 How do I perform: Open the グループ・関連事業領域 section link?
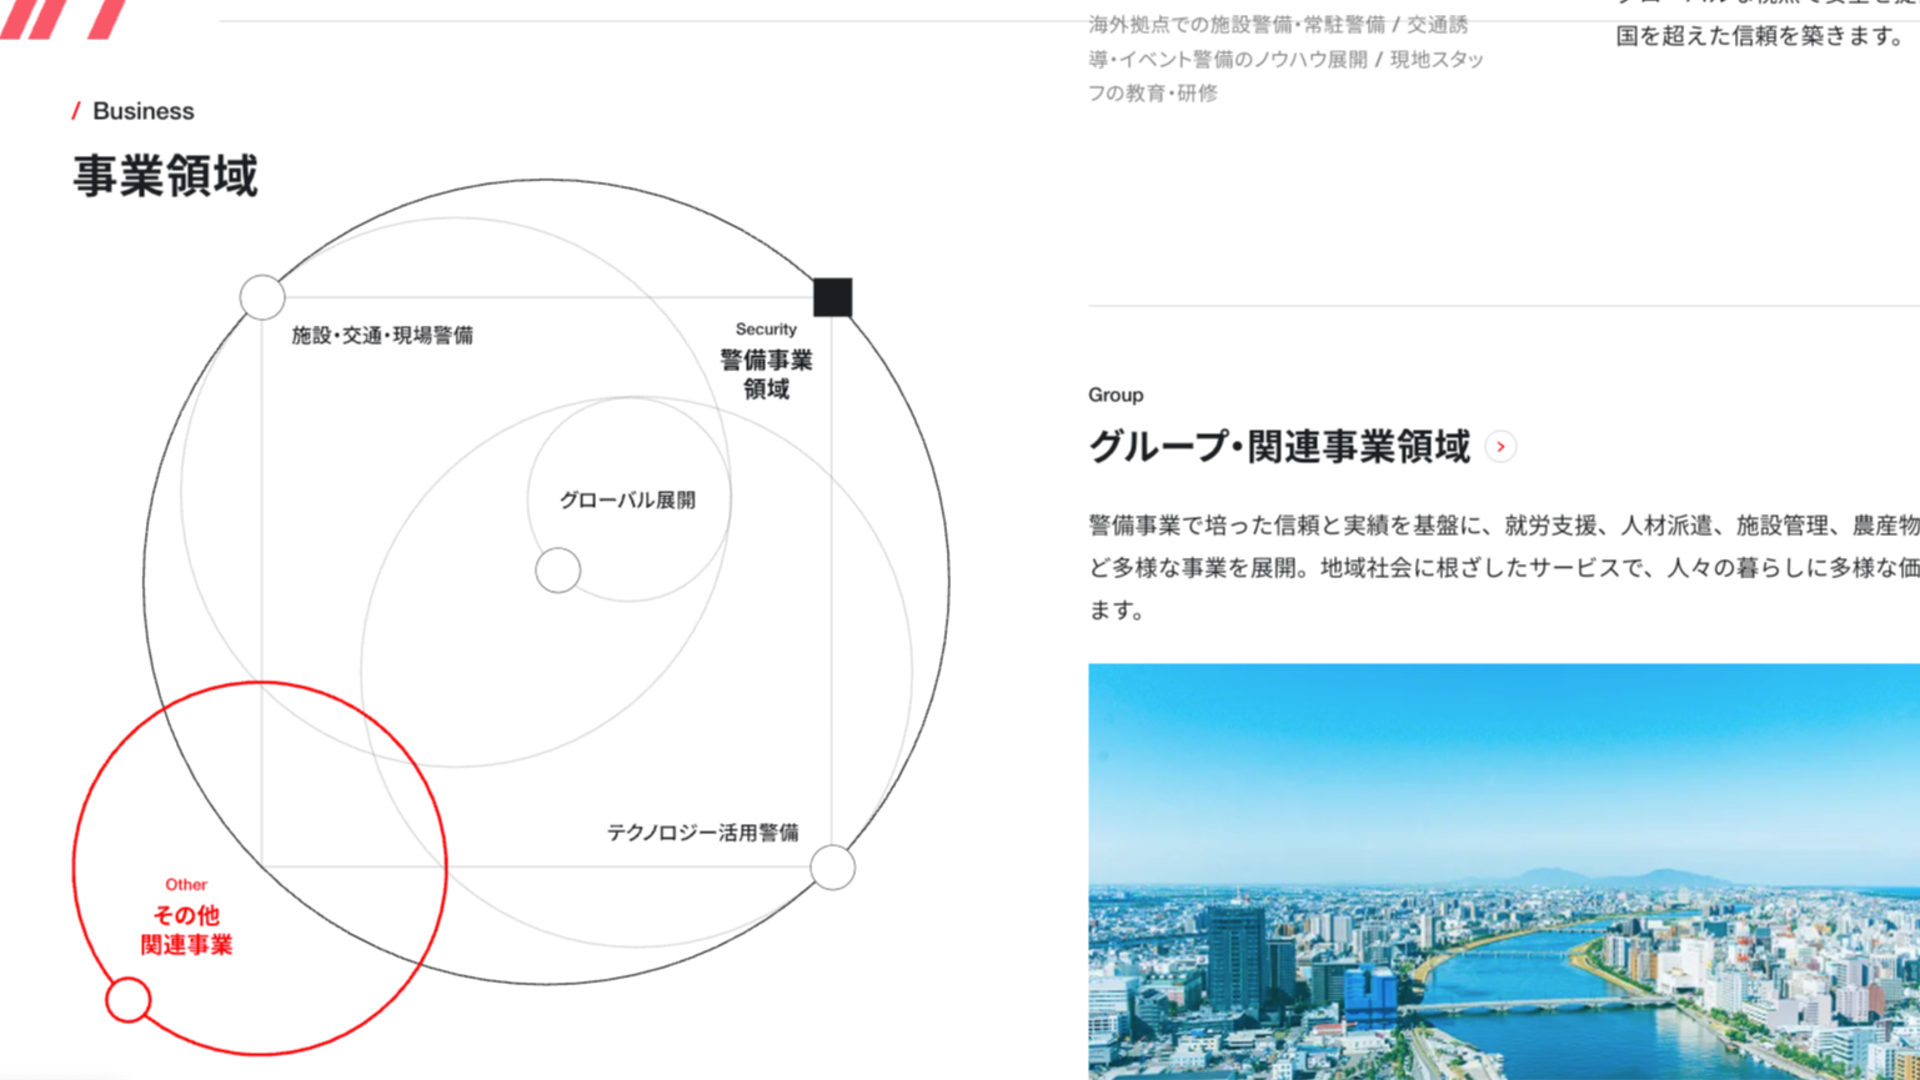(x=1280, y=448)
